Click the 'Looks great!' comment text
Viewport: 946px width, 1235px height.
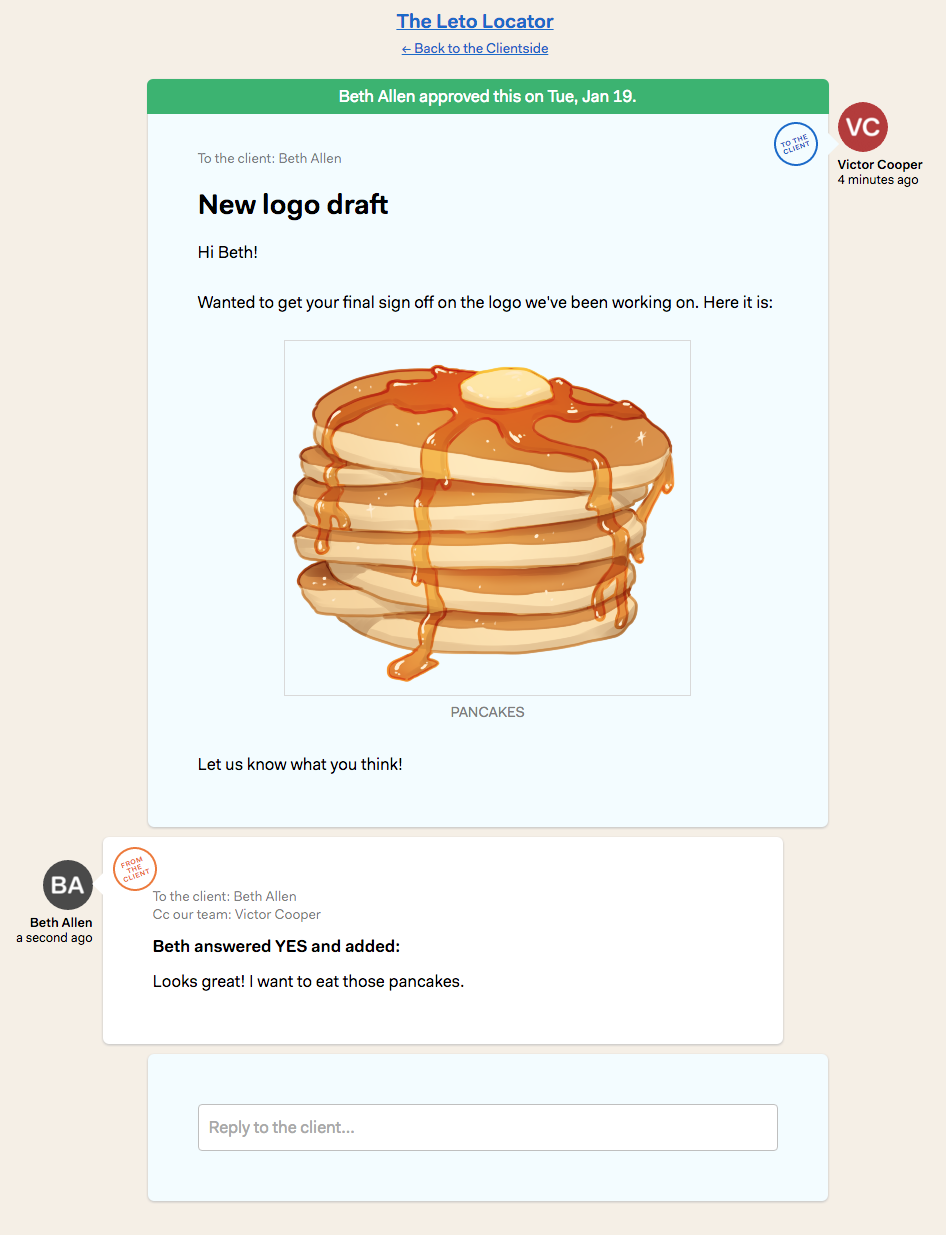click(x=308, y=981)
